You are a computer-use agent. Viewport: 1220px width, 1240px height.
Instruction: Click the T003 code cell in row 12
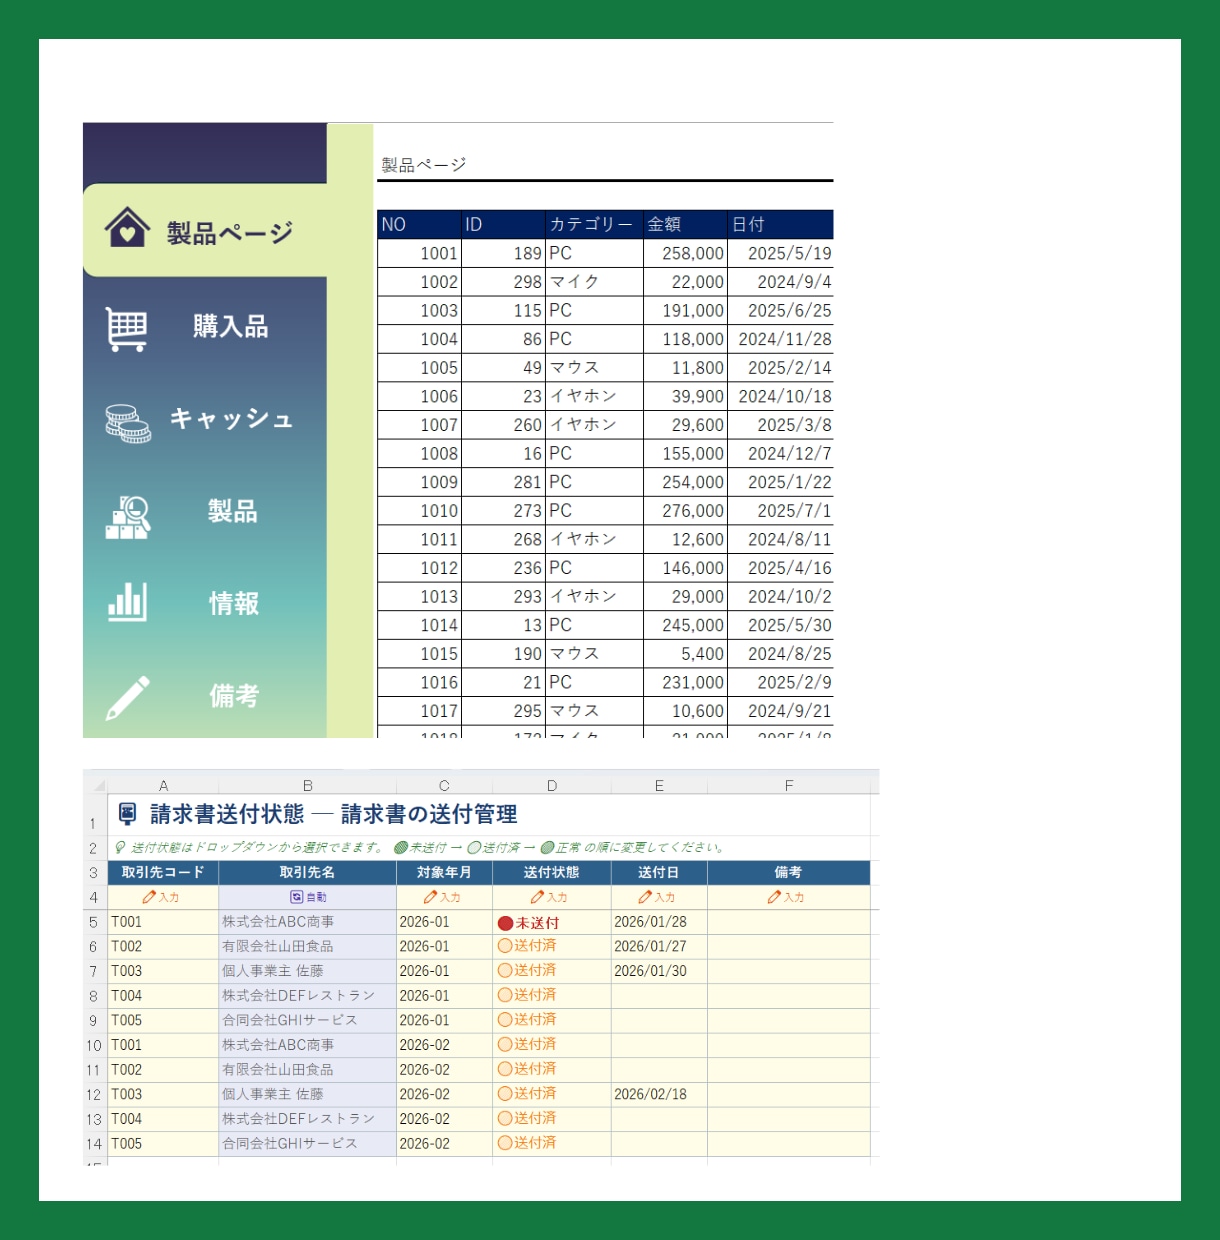(x=163, y=1094)
